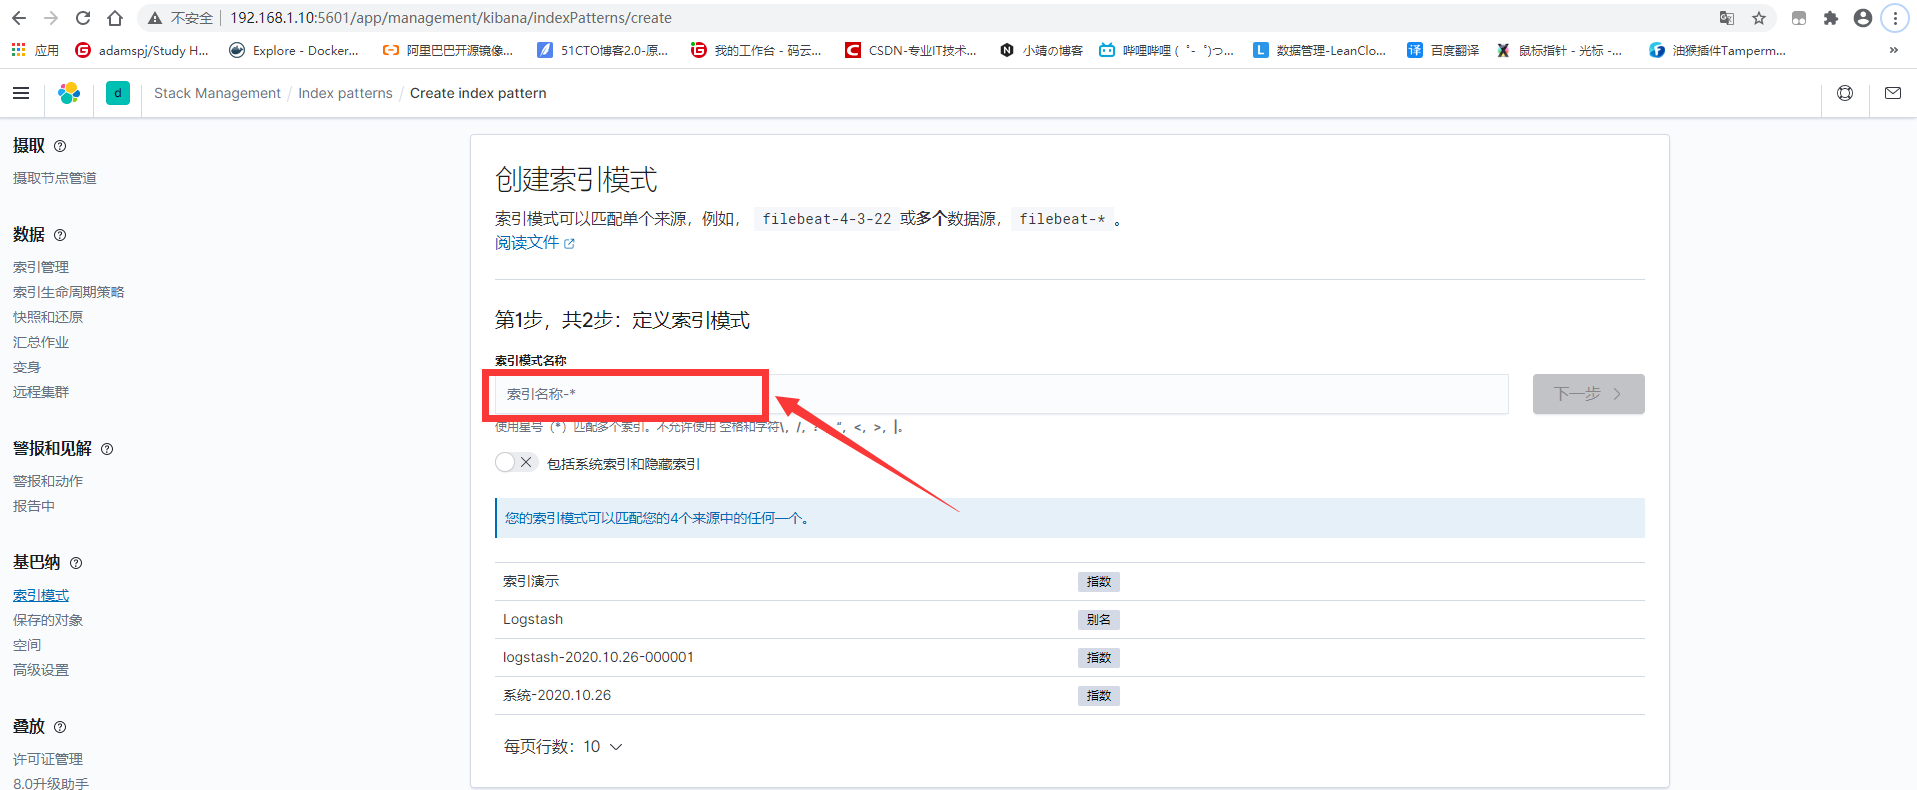Screen dimensions: 1917x790
Task: Open the green 'd' space avatar
Action: coord(118,93)
